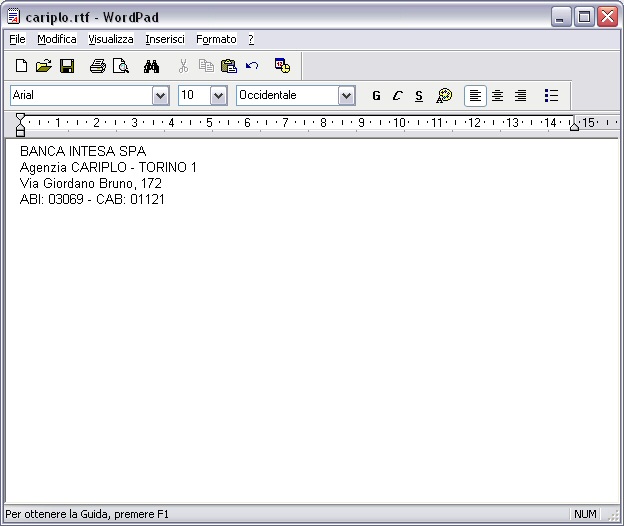
Task: Click the WordPad document icon in the title bar
Action: (14, 17)
